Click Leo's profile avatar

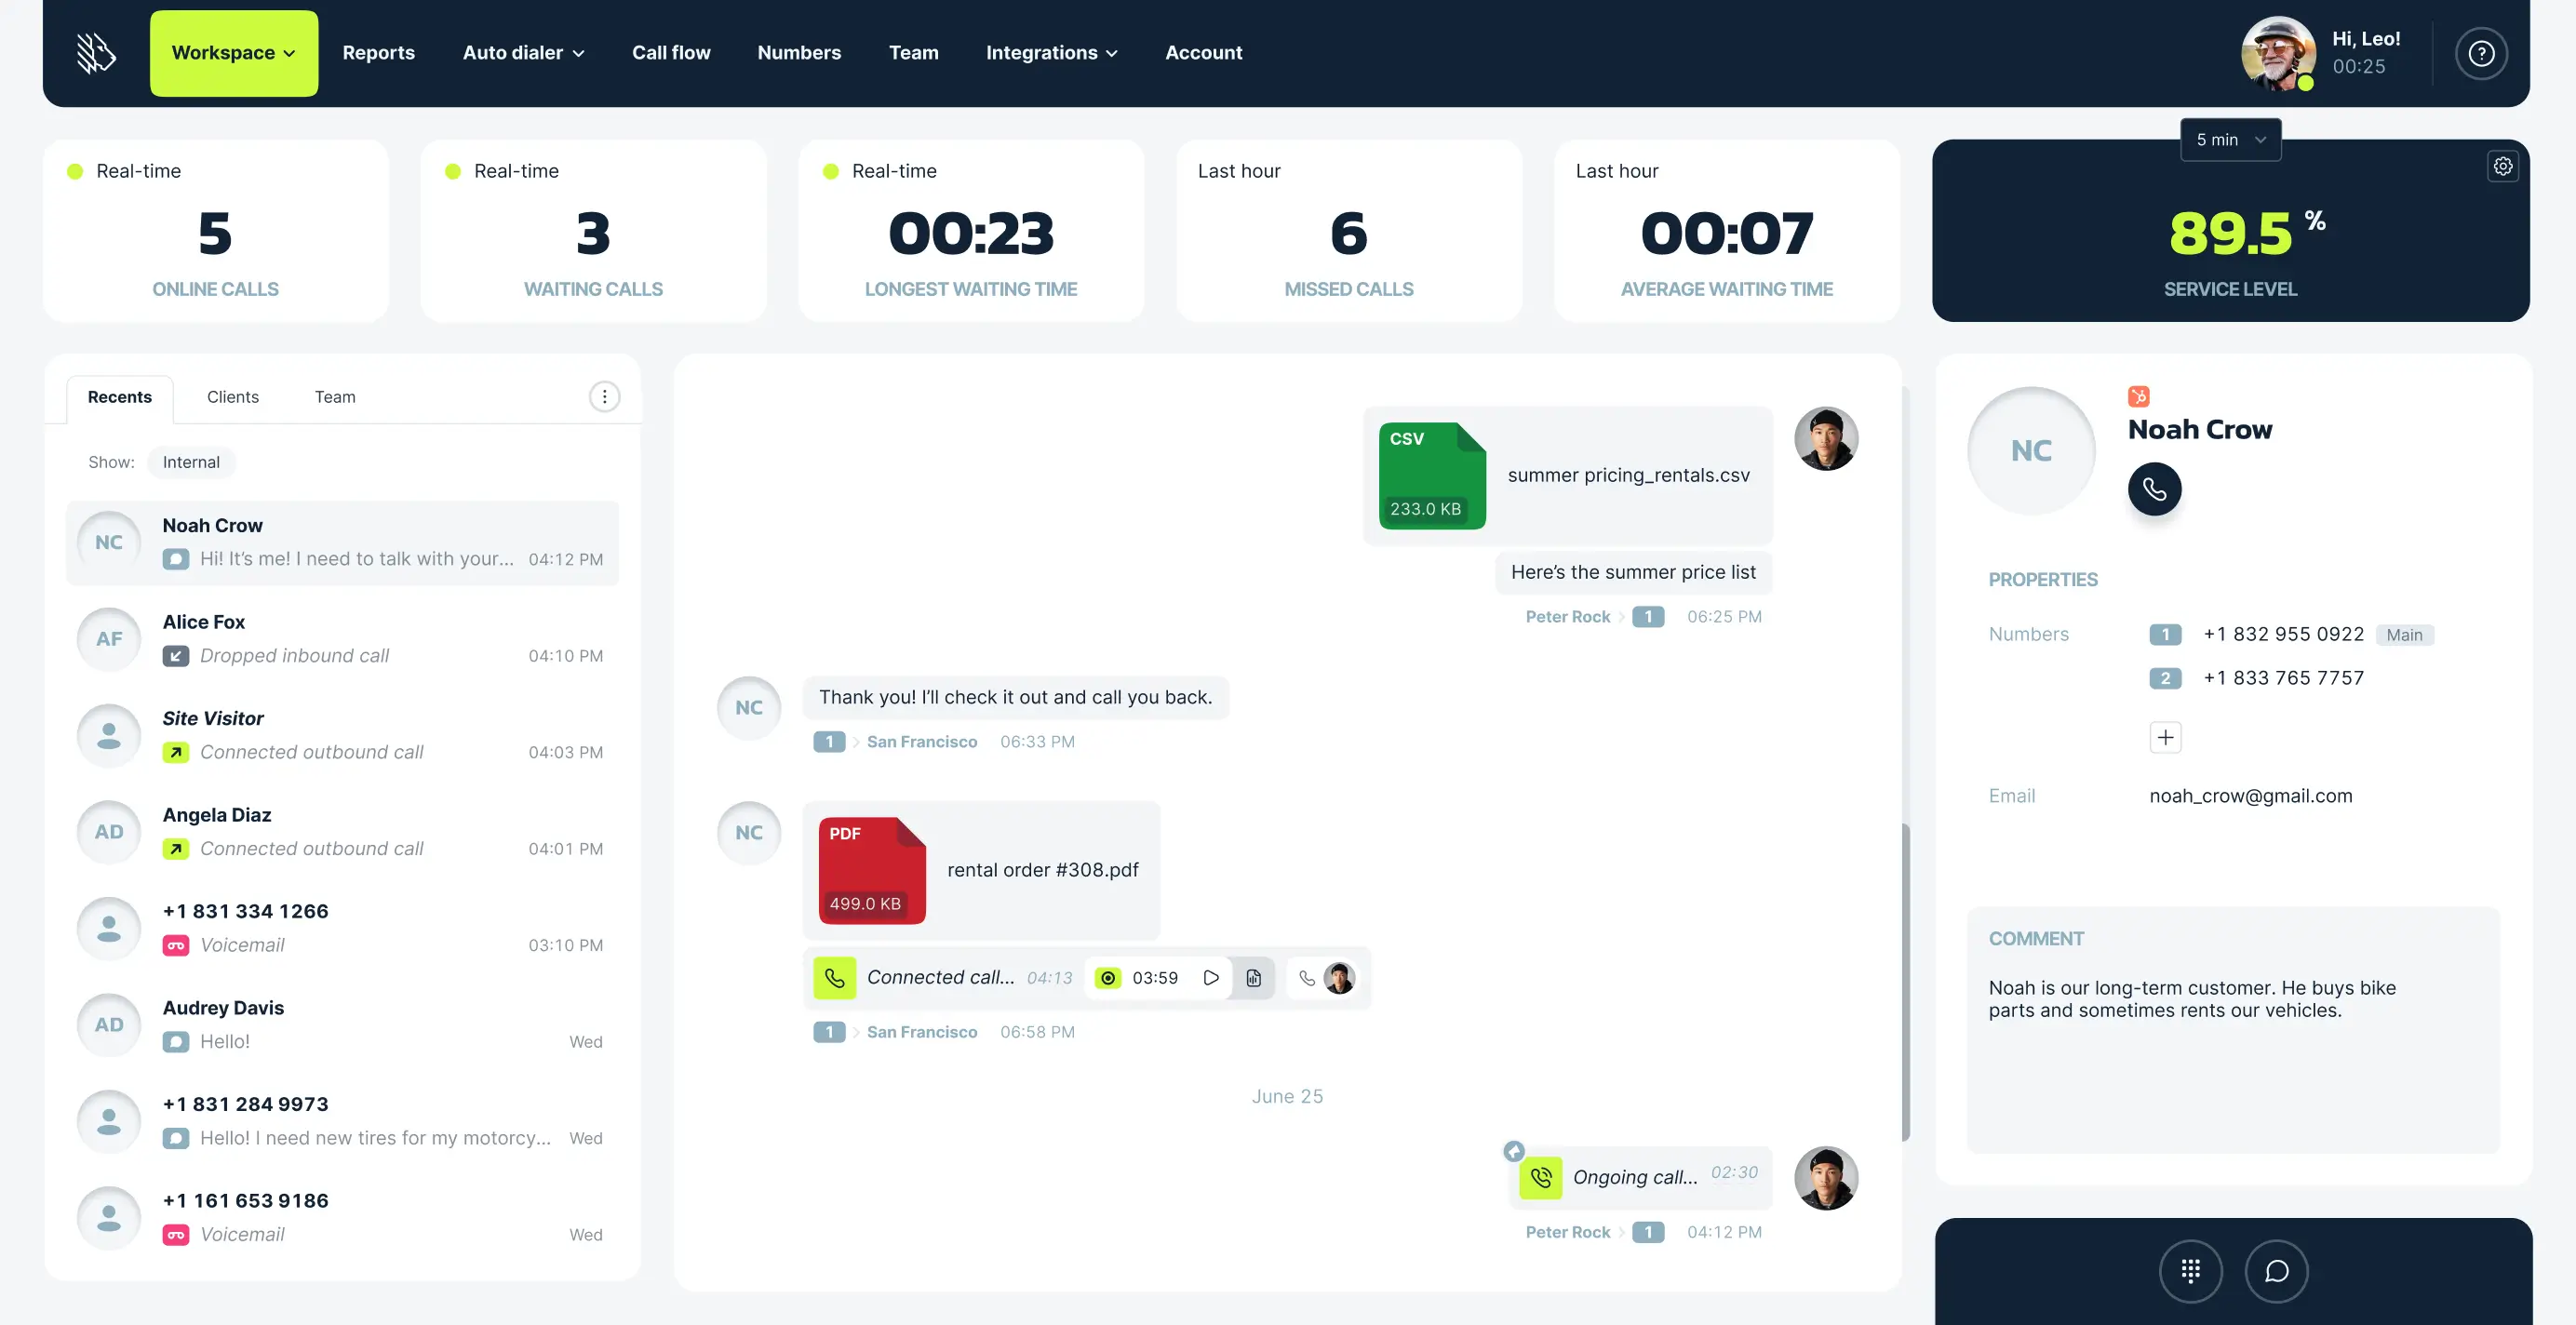tap(2277, 53)
